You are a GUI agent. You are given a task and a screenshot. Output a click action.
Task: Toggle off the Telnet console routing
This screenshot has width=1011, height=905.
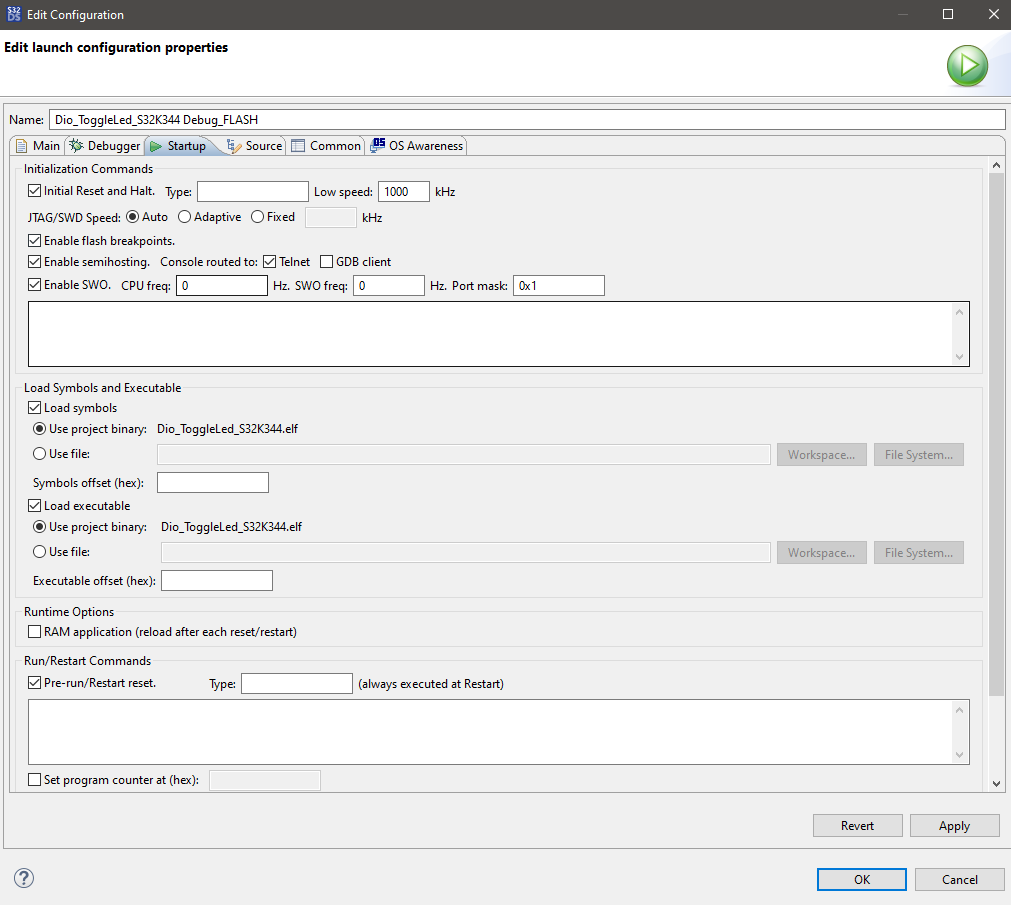[269, 261]
